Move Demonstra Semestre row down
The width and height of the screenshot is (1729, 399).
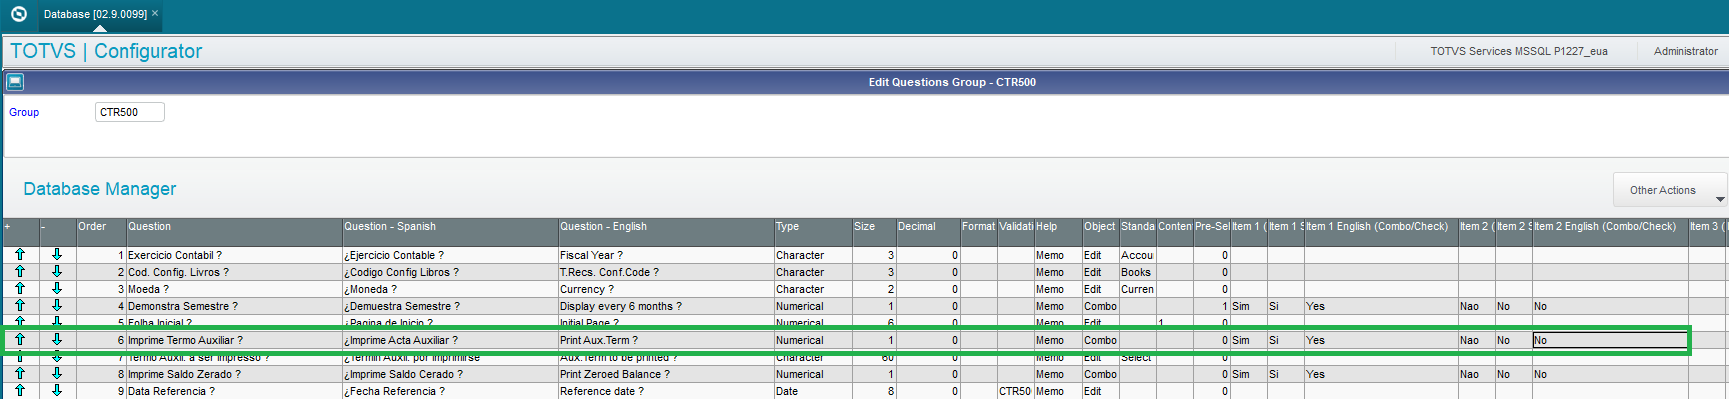(57, 306)
